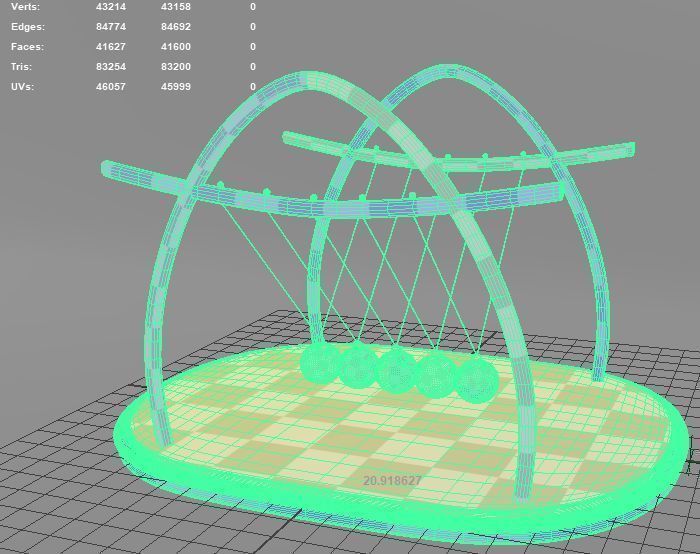Select the Edges value 84774

coord(111,27)
